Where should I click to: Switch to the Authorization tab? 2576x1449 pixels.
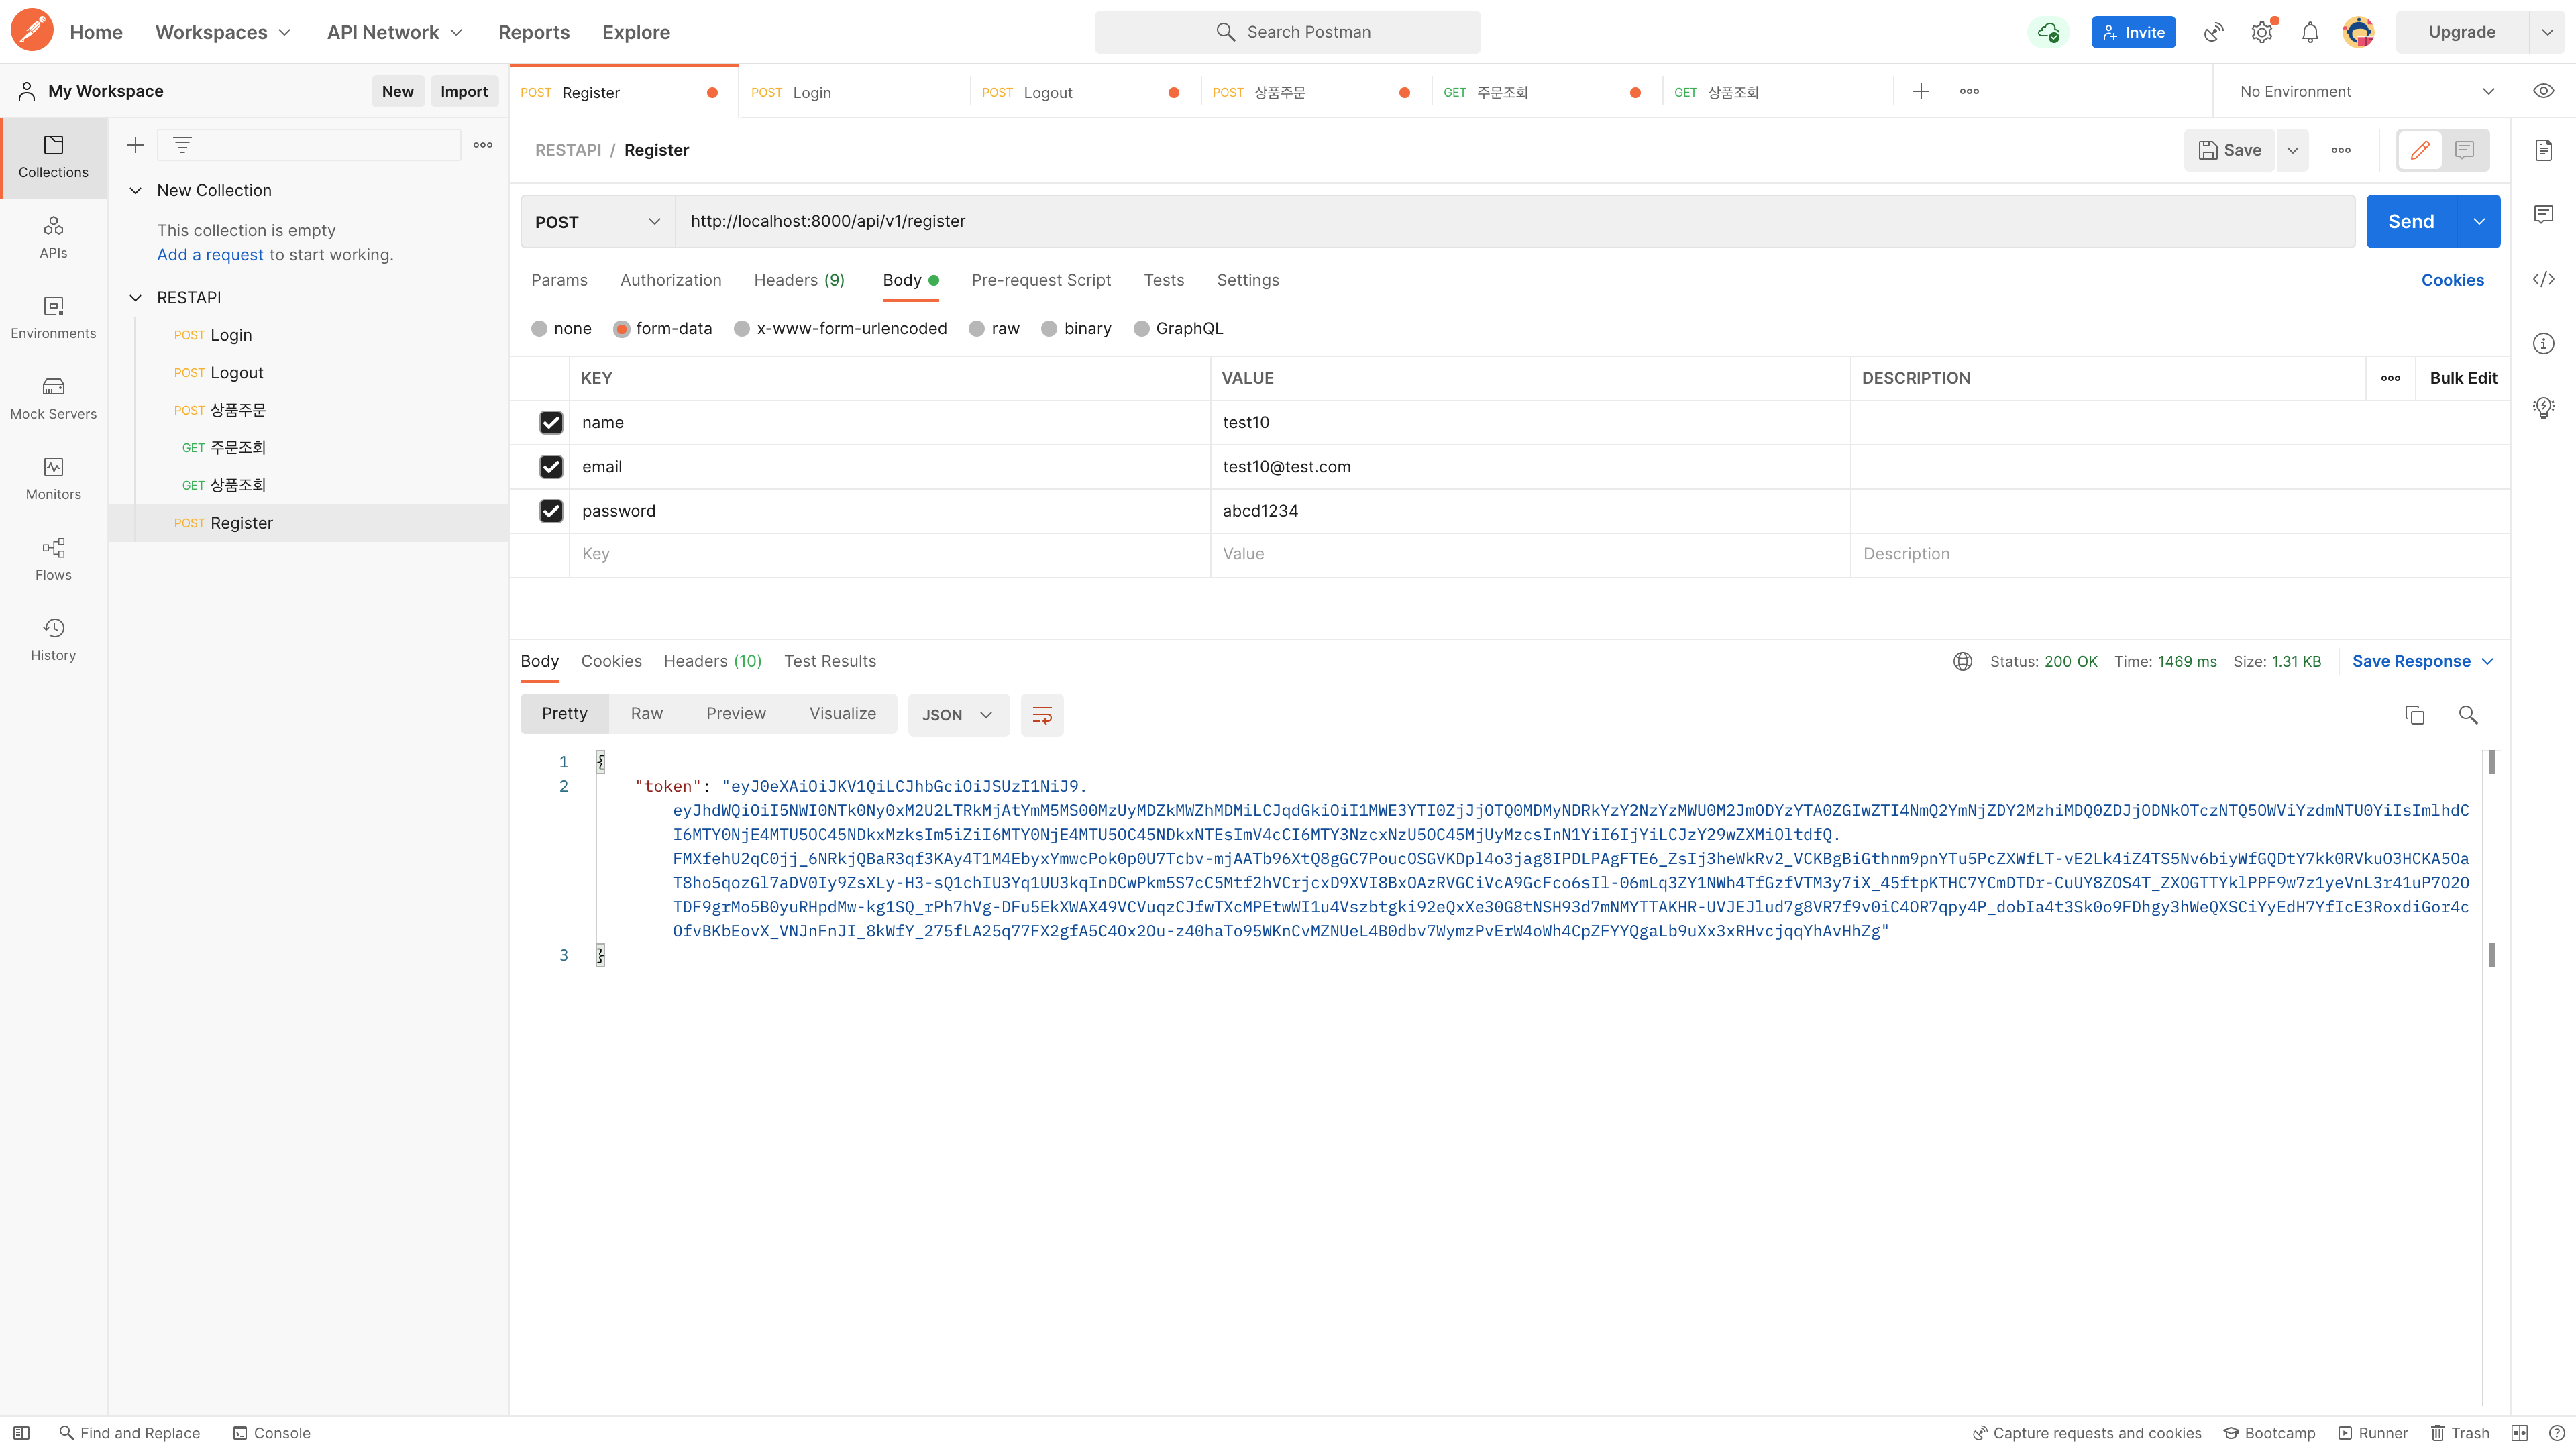(670, 280)
